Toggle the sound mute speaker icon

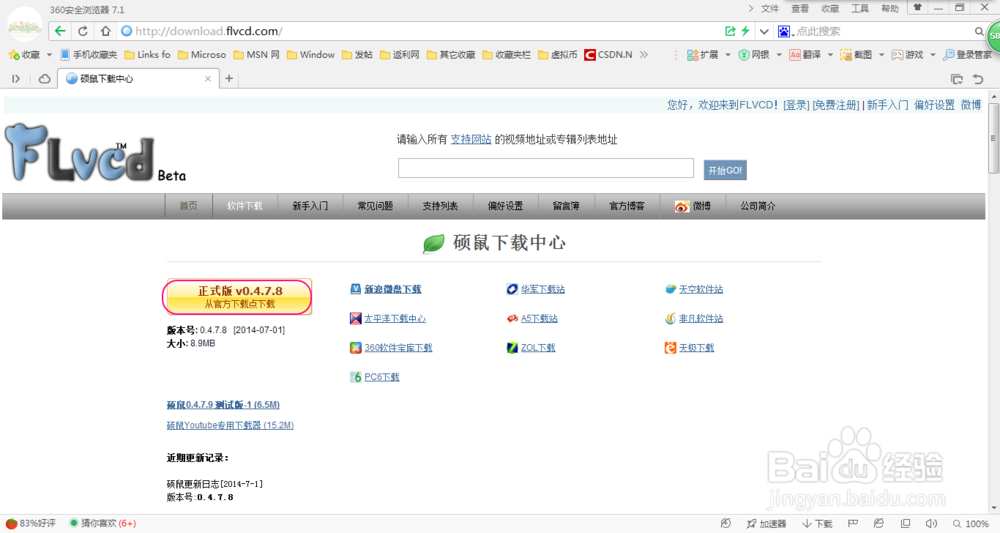[931, 523]
